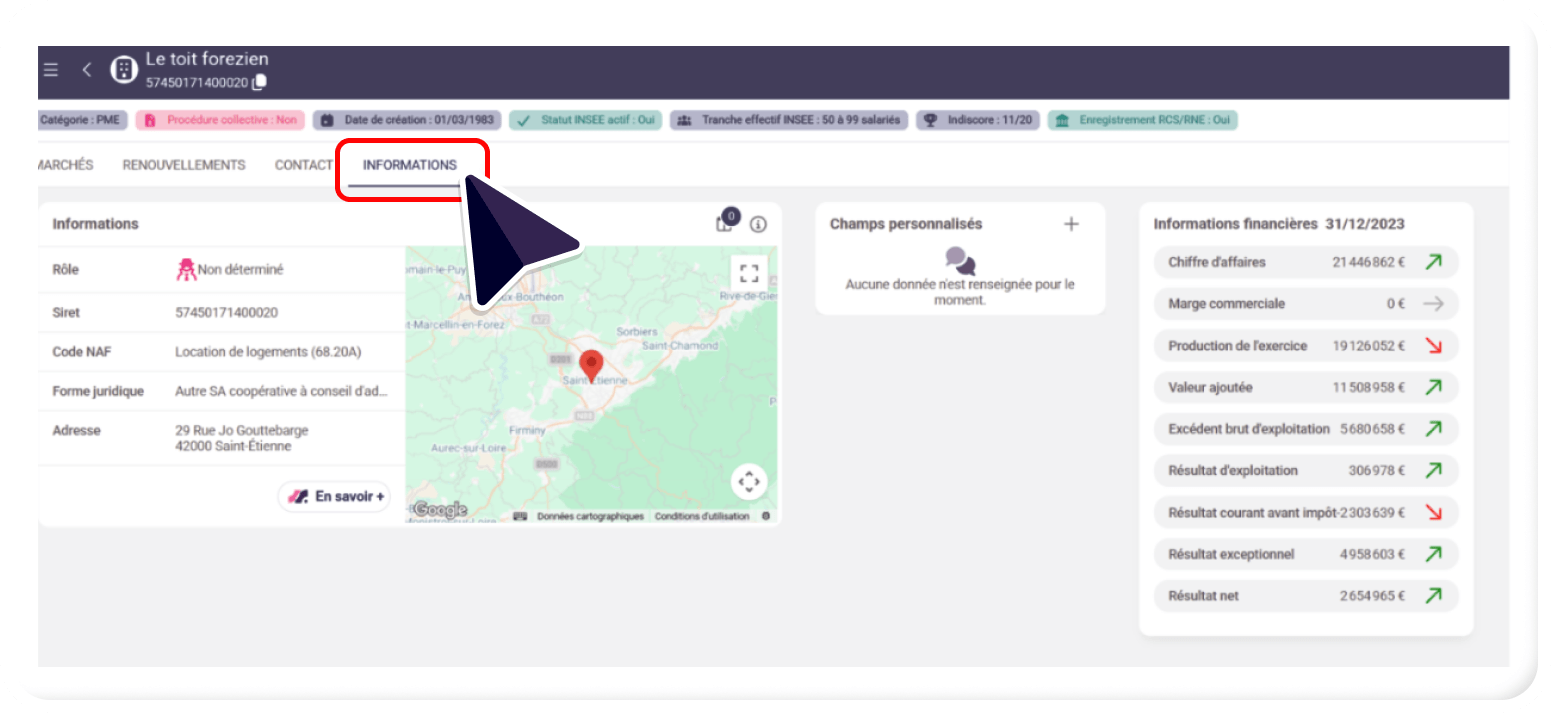This screenshot has width=1551, height=713.
Task: Click the 'Procédure collective : Non' tag
Action: click(221, 120)
